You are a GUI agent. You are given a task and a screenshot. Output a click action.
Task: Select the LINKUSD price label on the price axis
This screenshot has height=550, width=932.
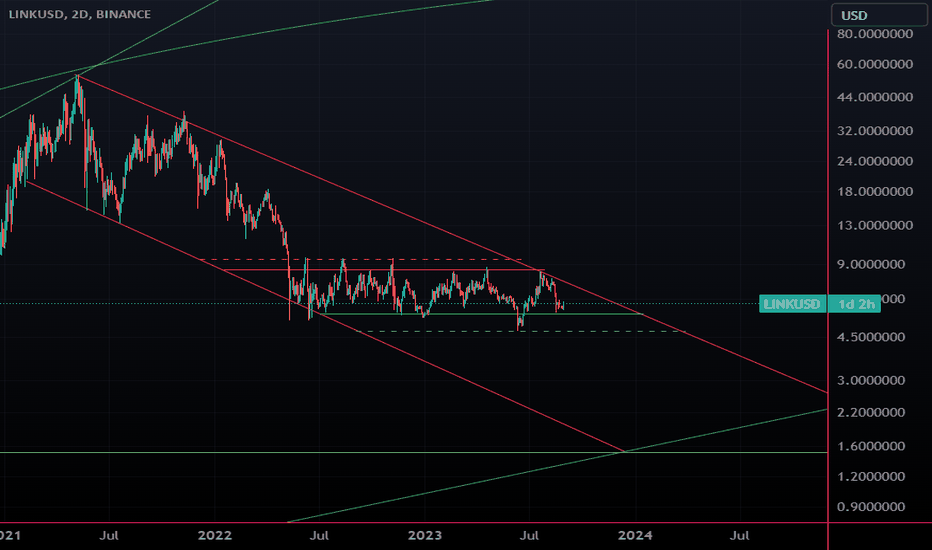click(x=792, y=304)
